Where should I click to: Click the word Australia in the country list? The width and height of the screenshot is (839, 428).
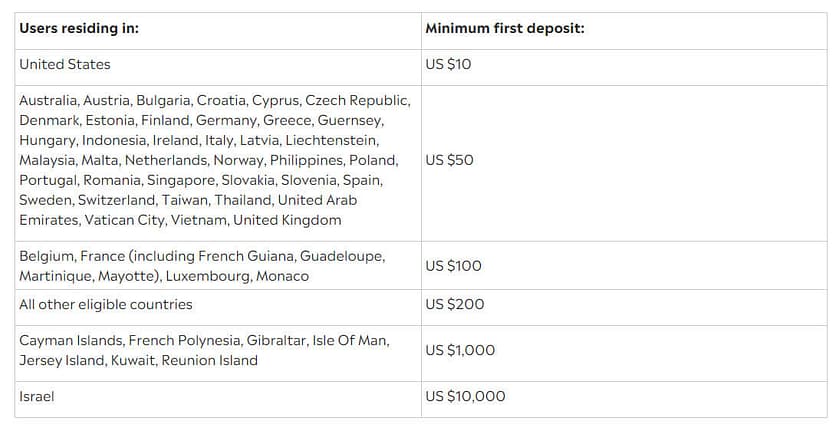point(47,101)
